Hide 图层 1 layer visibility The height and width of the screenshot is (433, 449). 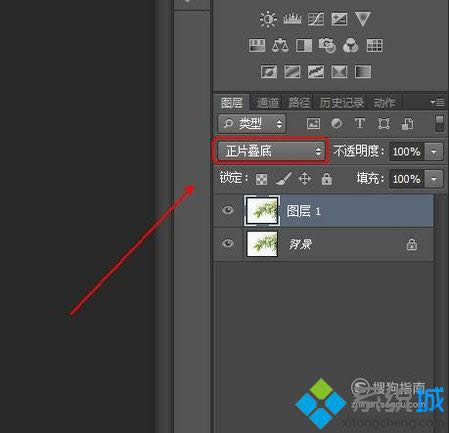point(228,210)
